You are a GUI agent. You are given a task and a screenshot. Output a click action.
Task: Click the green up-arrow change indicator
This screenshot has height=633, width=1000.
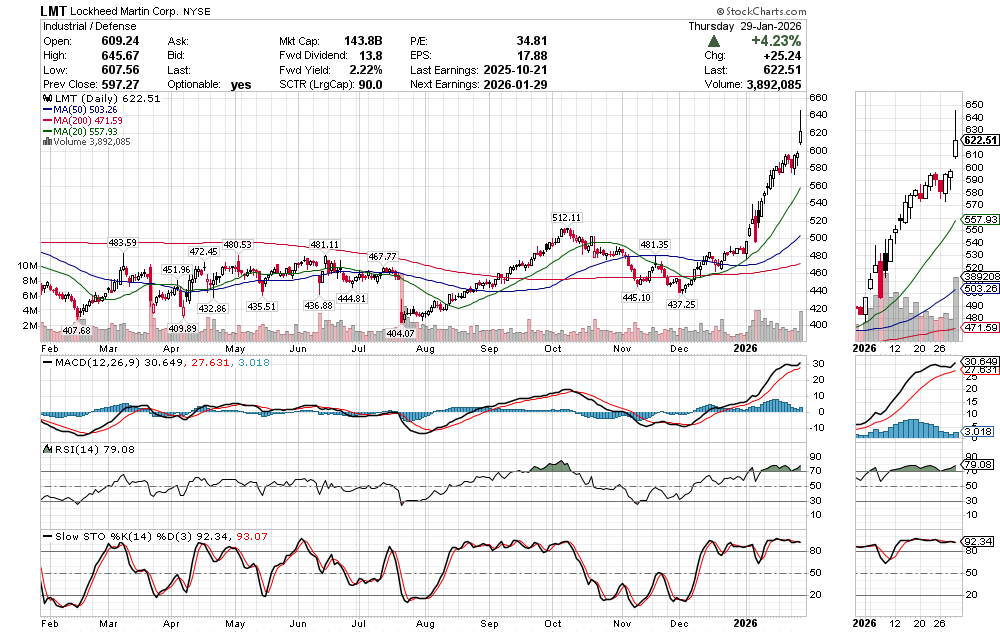(x=712, y=41)
